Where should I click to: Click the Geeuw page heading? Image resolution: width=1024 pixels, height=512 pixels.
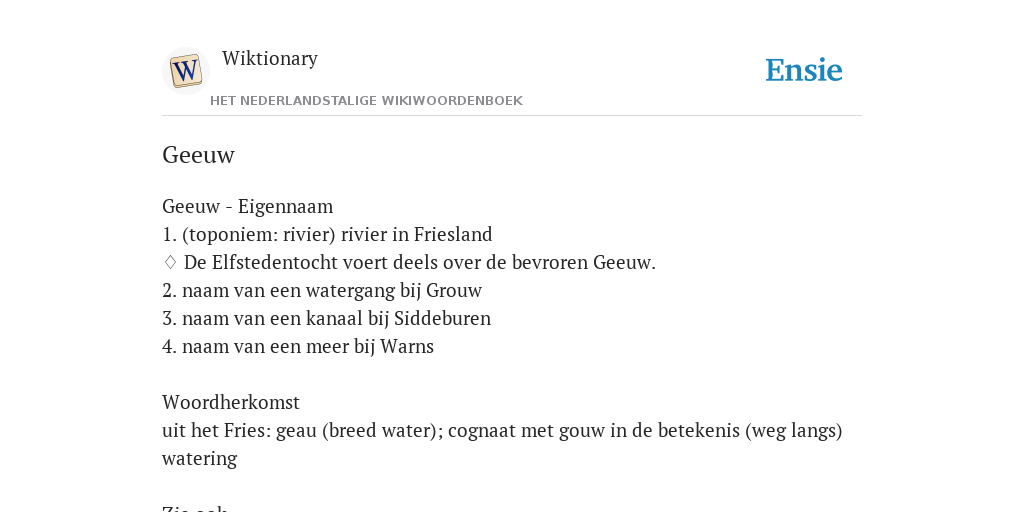[x=199, y=155]
